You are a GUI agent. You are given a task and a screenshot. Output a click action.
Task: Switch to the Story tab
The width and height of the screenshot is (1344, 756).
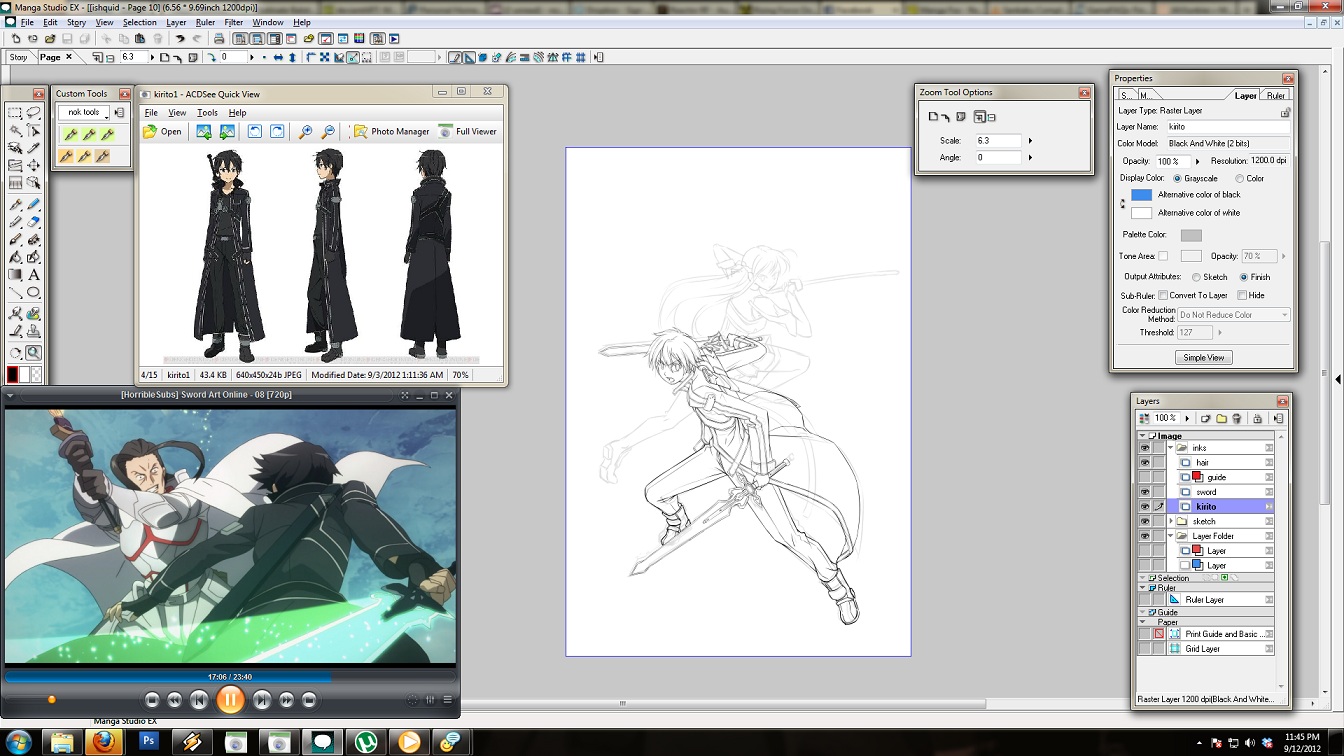[x=18, y=57]
